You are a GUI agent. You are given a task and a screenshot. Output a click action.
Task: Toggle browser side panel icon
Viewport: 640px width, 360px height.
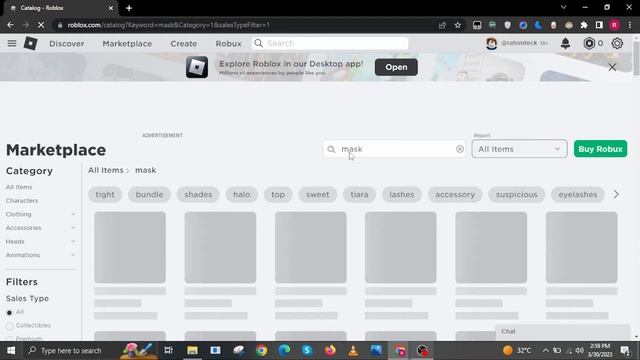[x=599, y=25]
